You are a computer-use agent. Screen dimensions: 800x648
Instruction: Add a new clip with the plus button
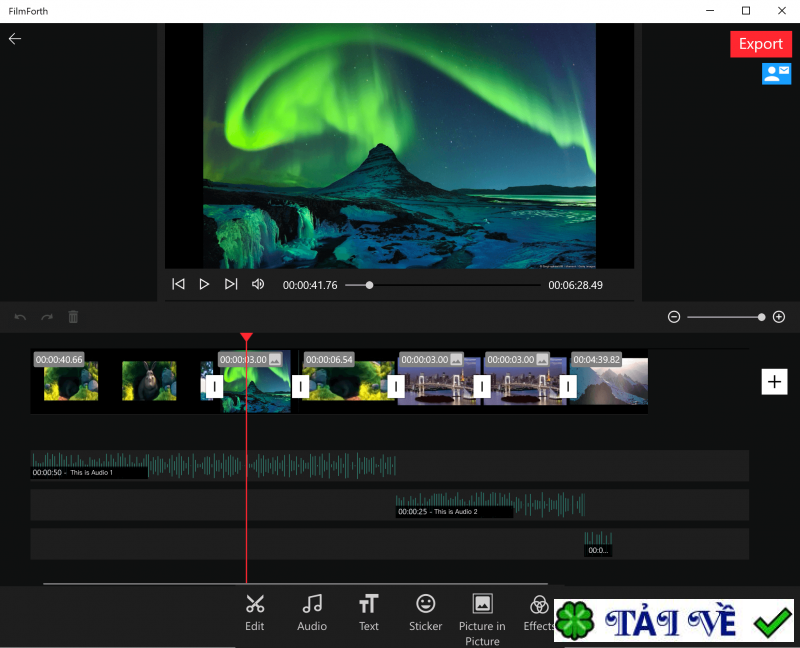[774, 381]
